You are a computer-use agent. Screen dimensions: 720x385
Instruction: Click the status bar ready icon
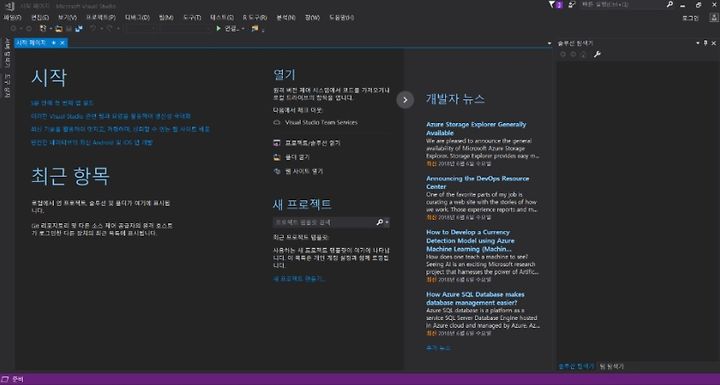[x=6, y=379]
